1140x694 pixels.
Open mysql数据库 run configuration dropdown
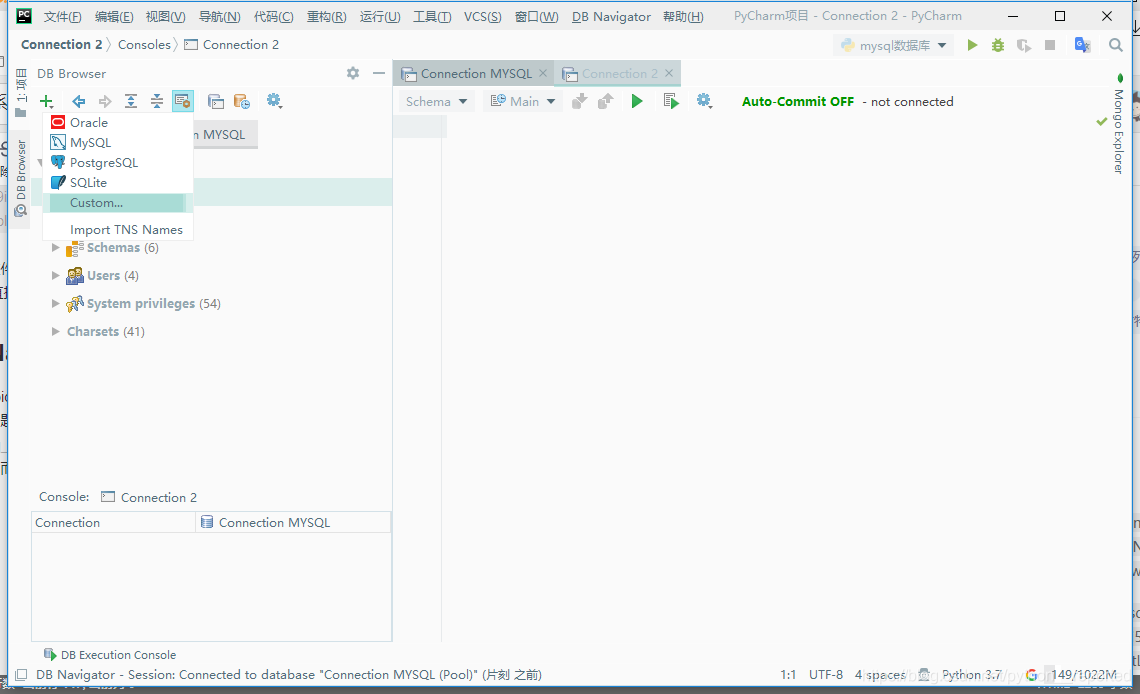(x=894, y=45)
